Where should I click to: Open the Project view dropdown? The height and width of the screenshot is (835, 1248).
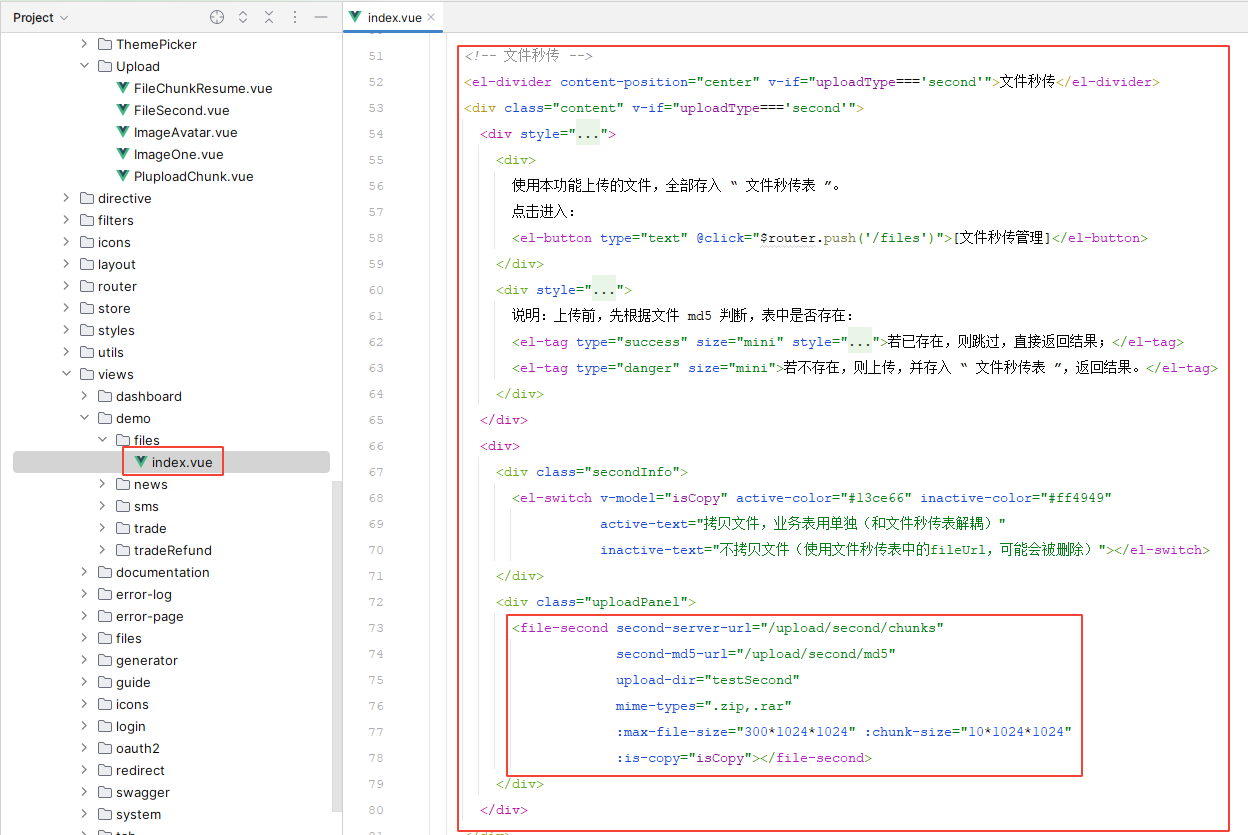click(x=41, y=17)
